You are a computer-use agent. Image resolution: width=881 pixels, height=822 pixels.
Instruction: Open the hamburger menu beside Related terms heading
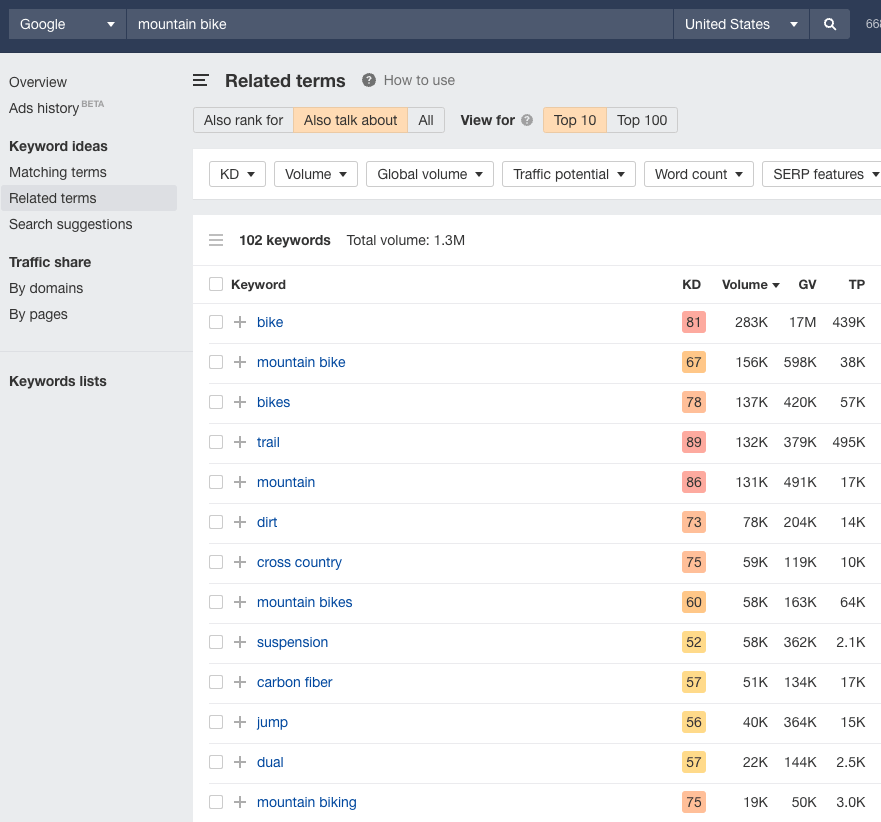coord(199,80)
